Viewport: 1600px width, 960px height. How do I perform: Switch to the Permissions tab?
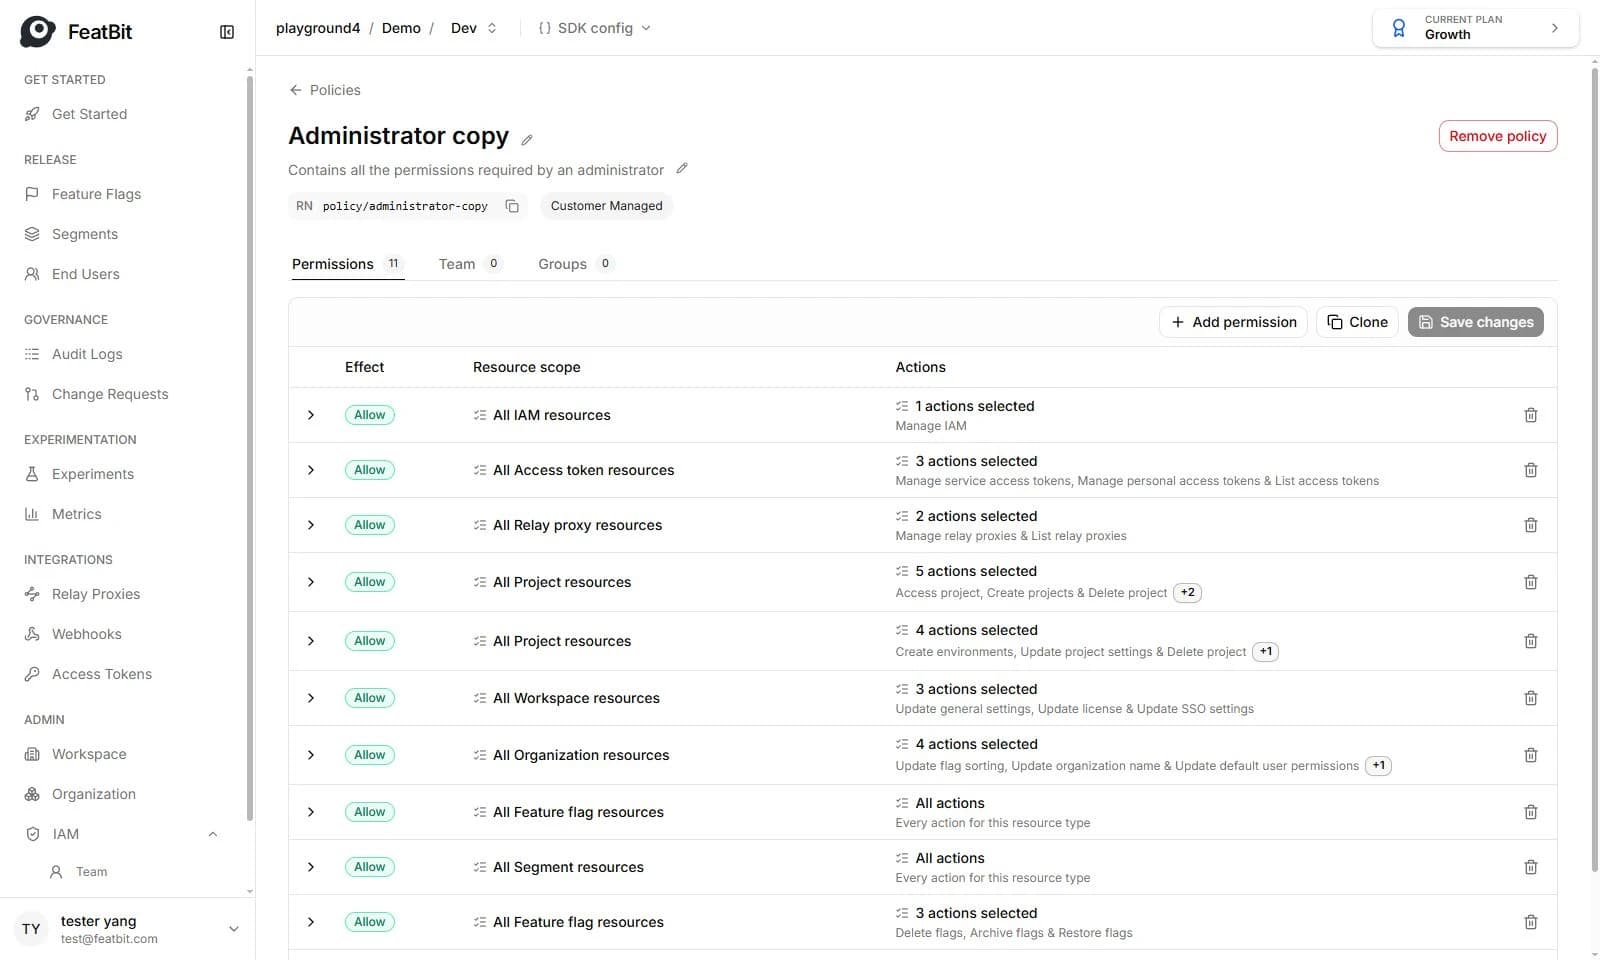point(347,264)
